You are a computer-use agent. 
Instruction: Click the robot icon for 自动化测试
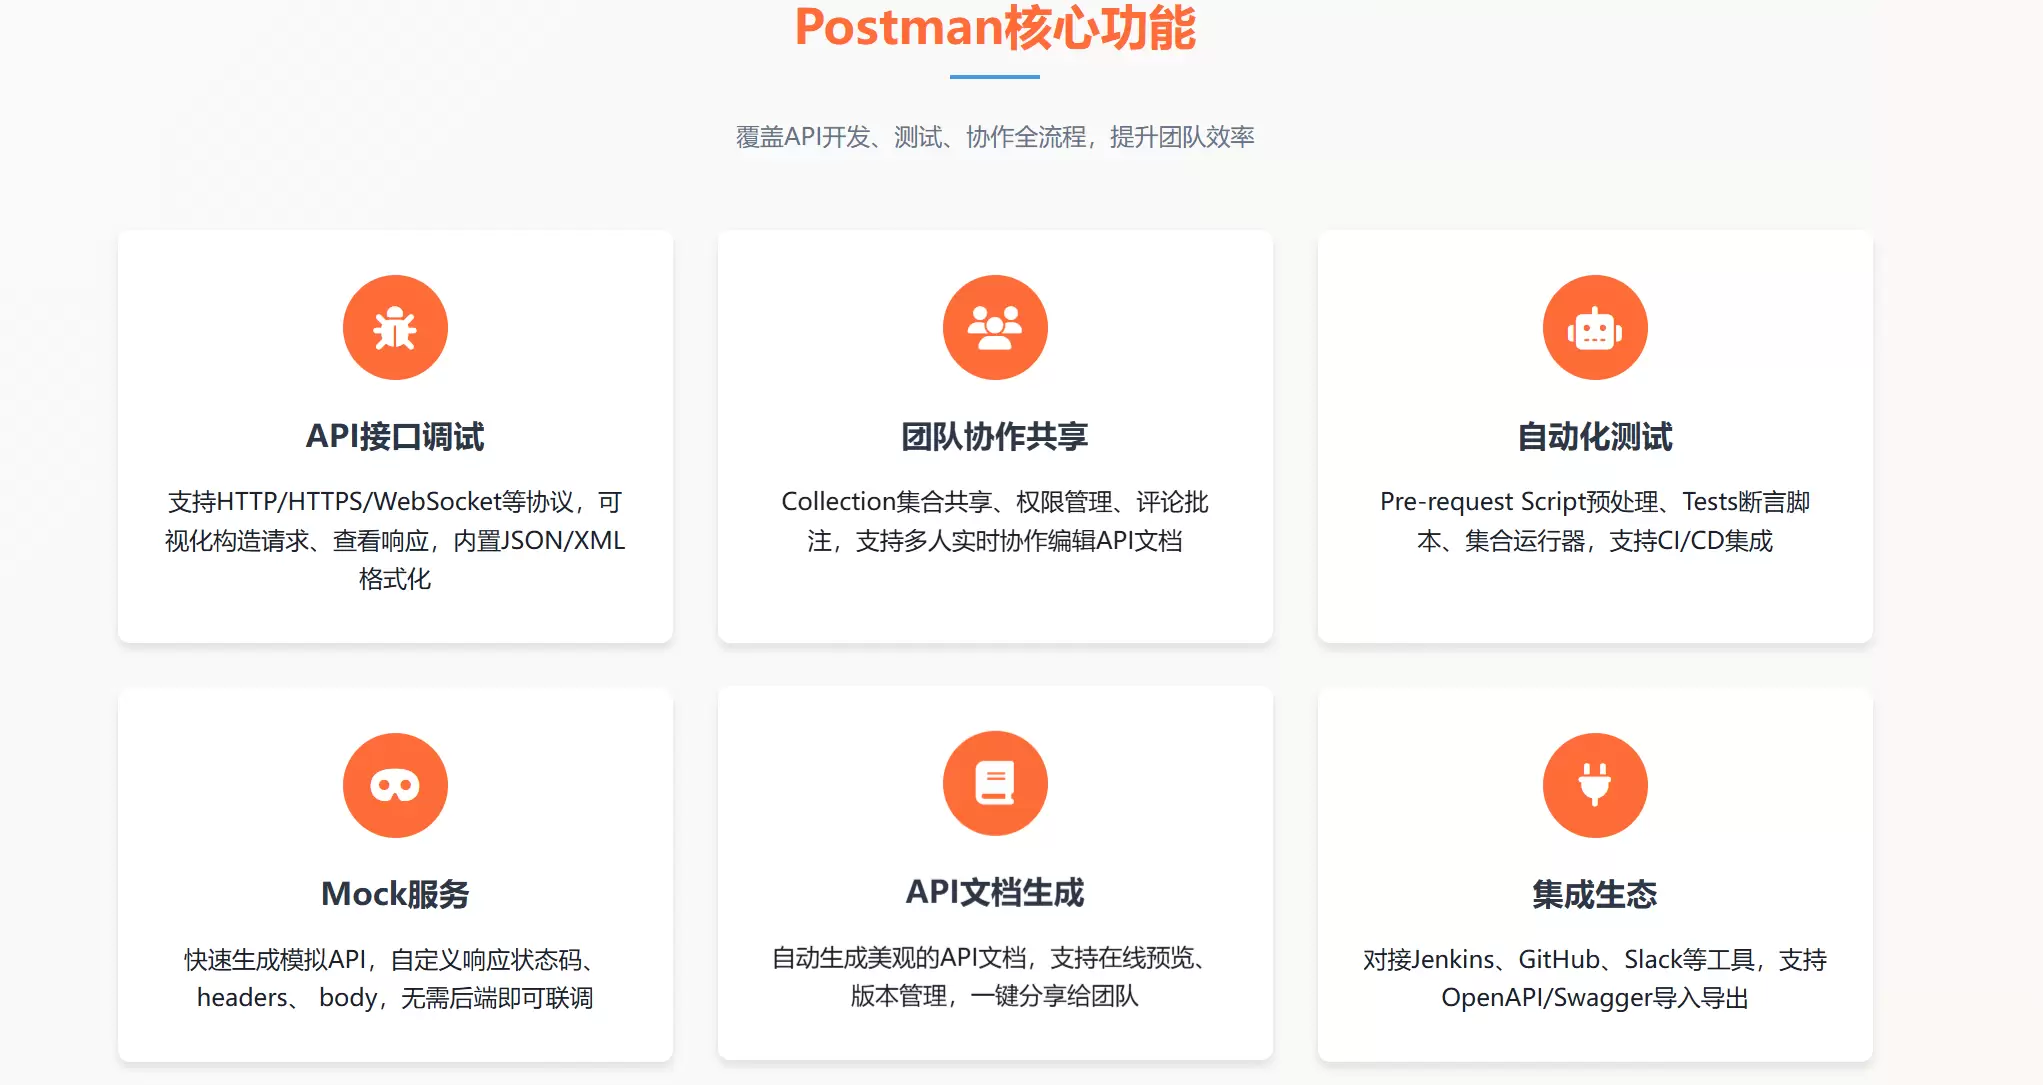[1595, 327]
